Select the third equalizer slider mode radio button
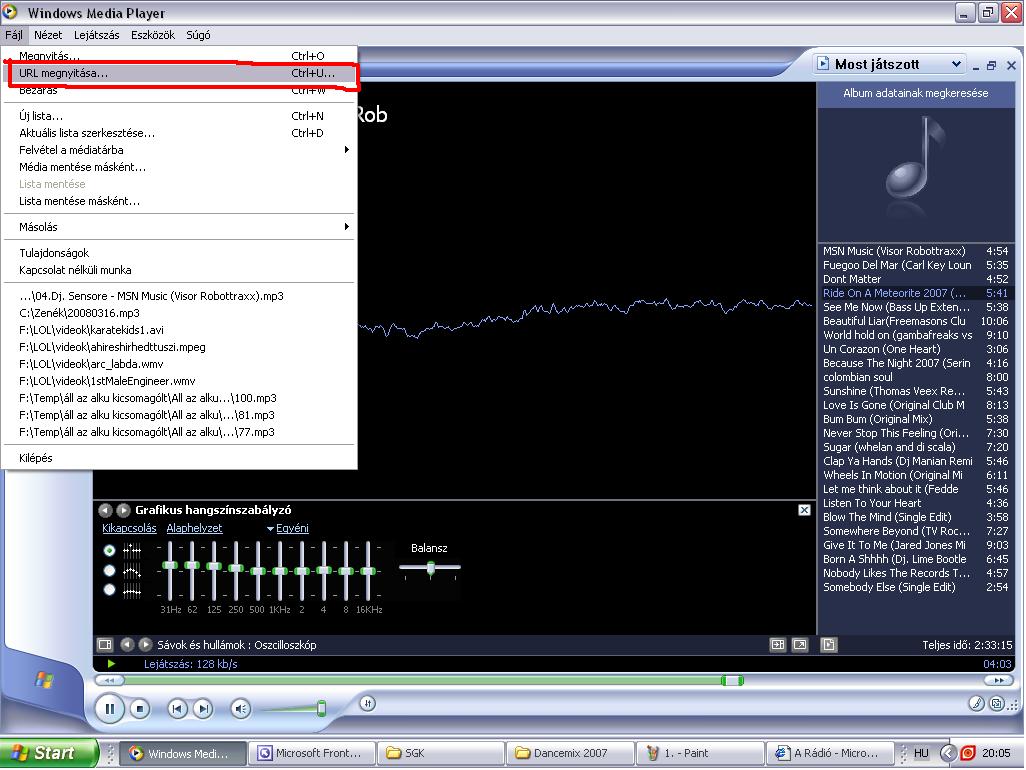The height and width of the screenshot is (770, 1026). click(109, 590)
